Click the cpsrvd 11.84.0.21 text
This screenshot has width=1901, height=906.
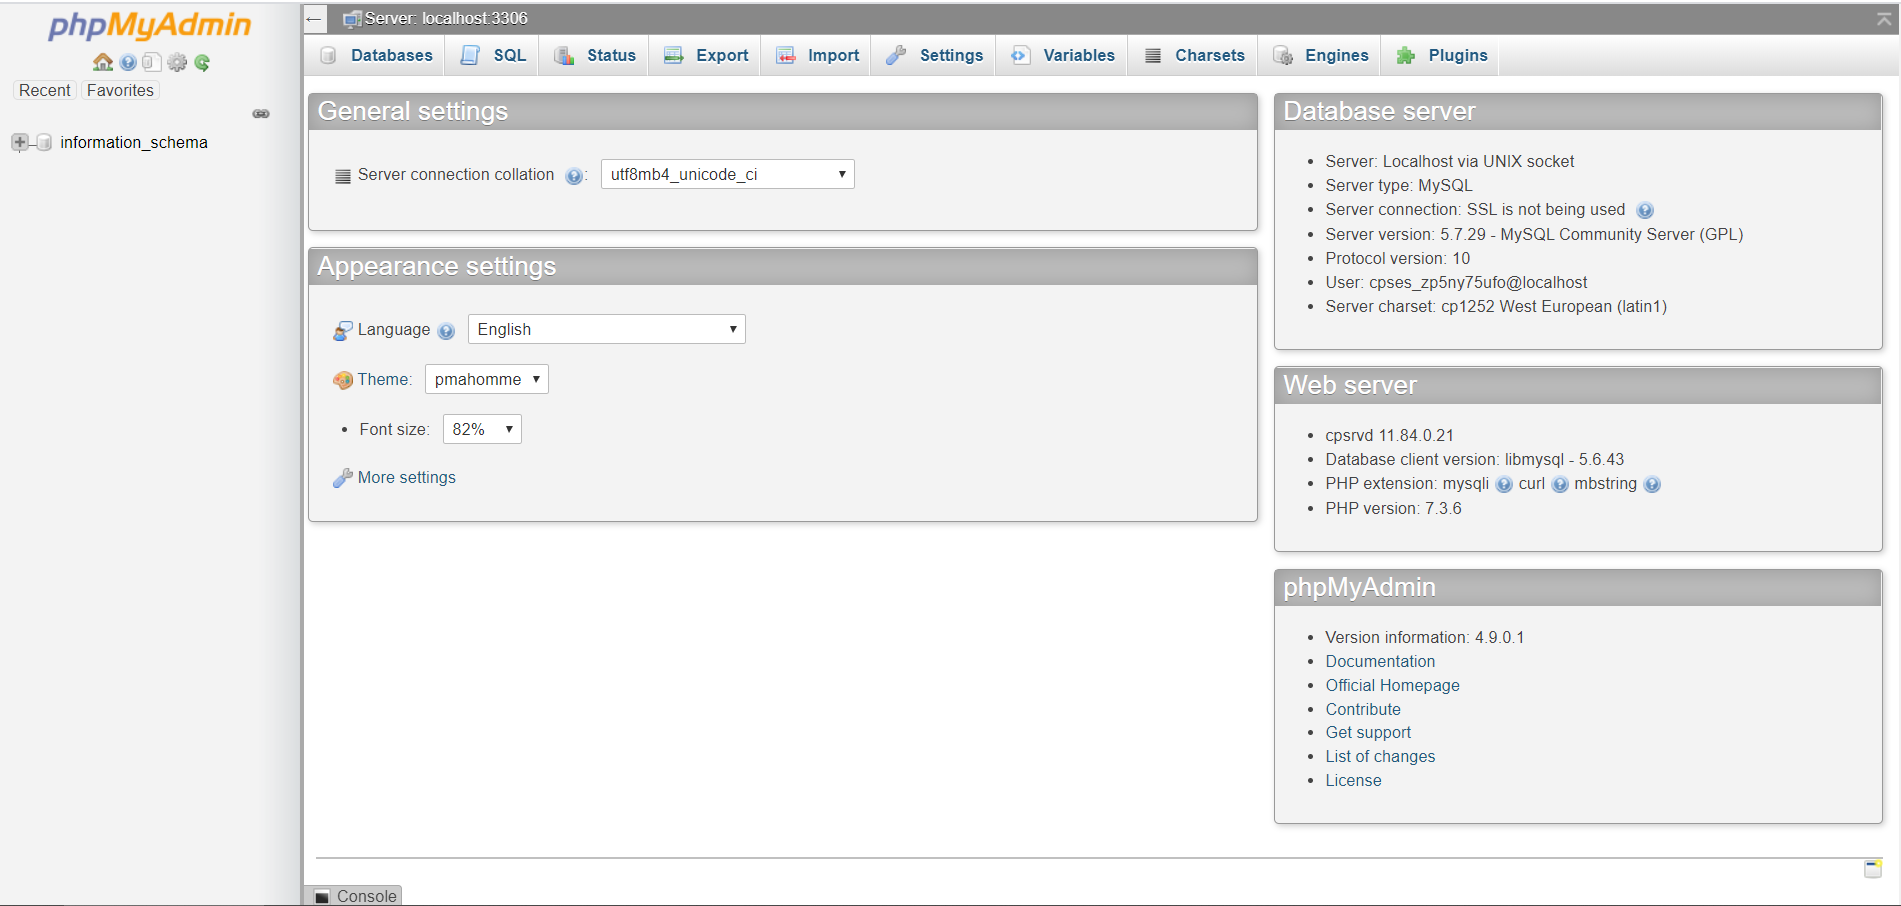pos(1389,436)
